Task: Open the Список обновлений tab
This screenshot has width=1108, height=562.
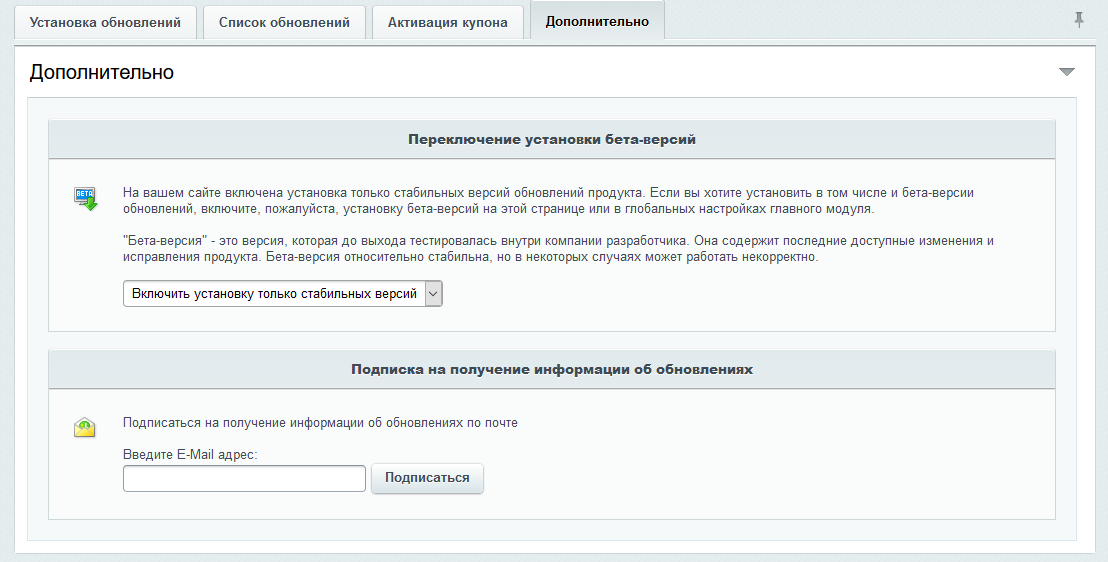Action: 284,23
